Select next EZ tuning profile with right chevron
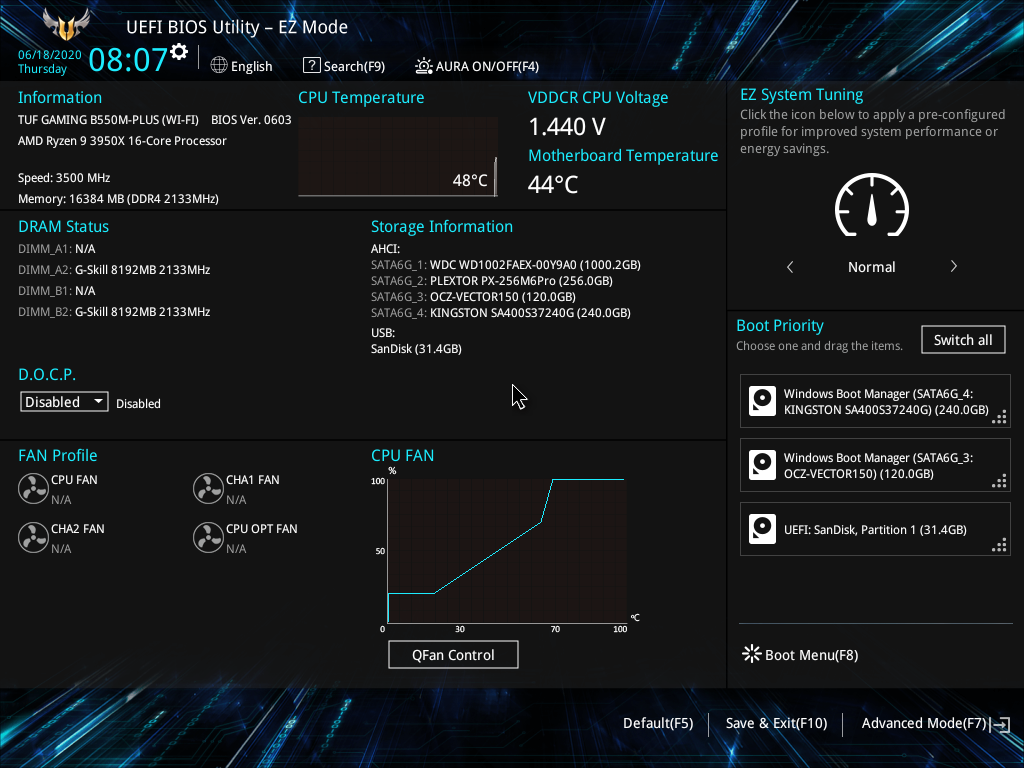 953,266
